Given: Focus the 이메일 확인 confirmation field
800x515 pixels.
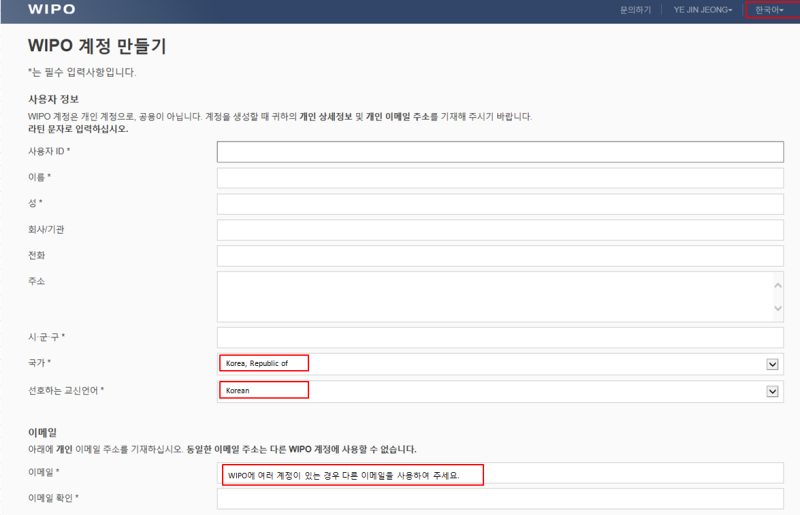Looking at the screenshot, I should point(500,499).
